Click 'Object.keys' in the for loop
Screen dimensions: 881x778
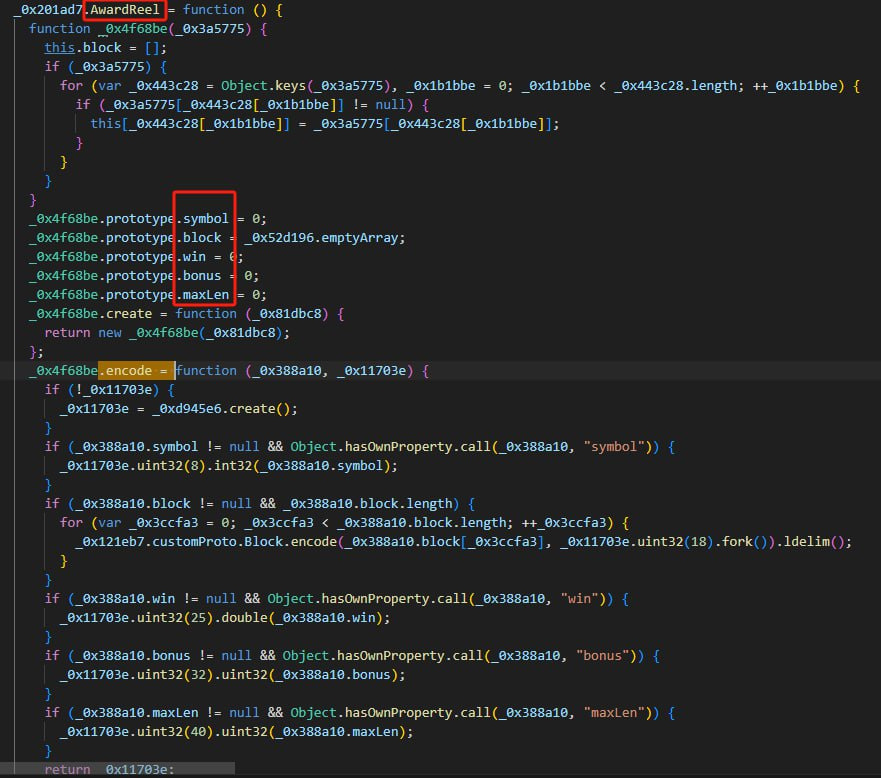(264, 85)
